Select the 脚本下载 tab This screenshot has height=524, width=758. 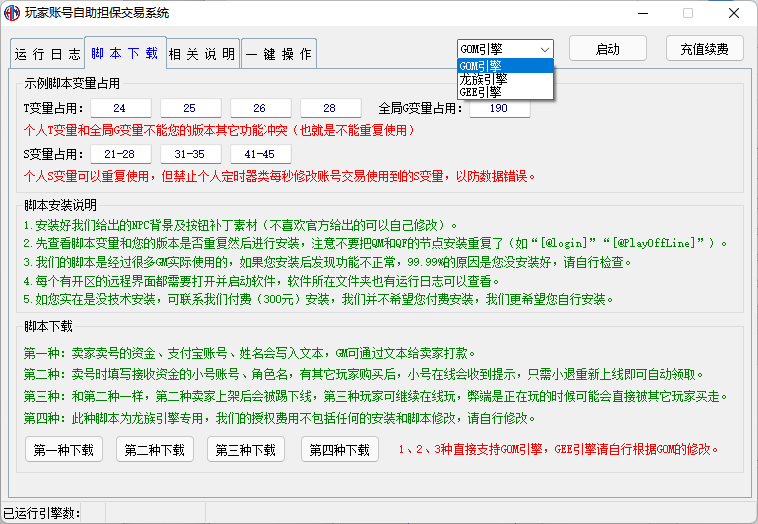pos(125,53)
